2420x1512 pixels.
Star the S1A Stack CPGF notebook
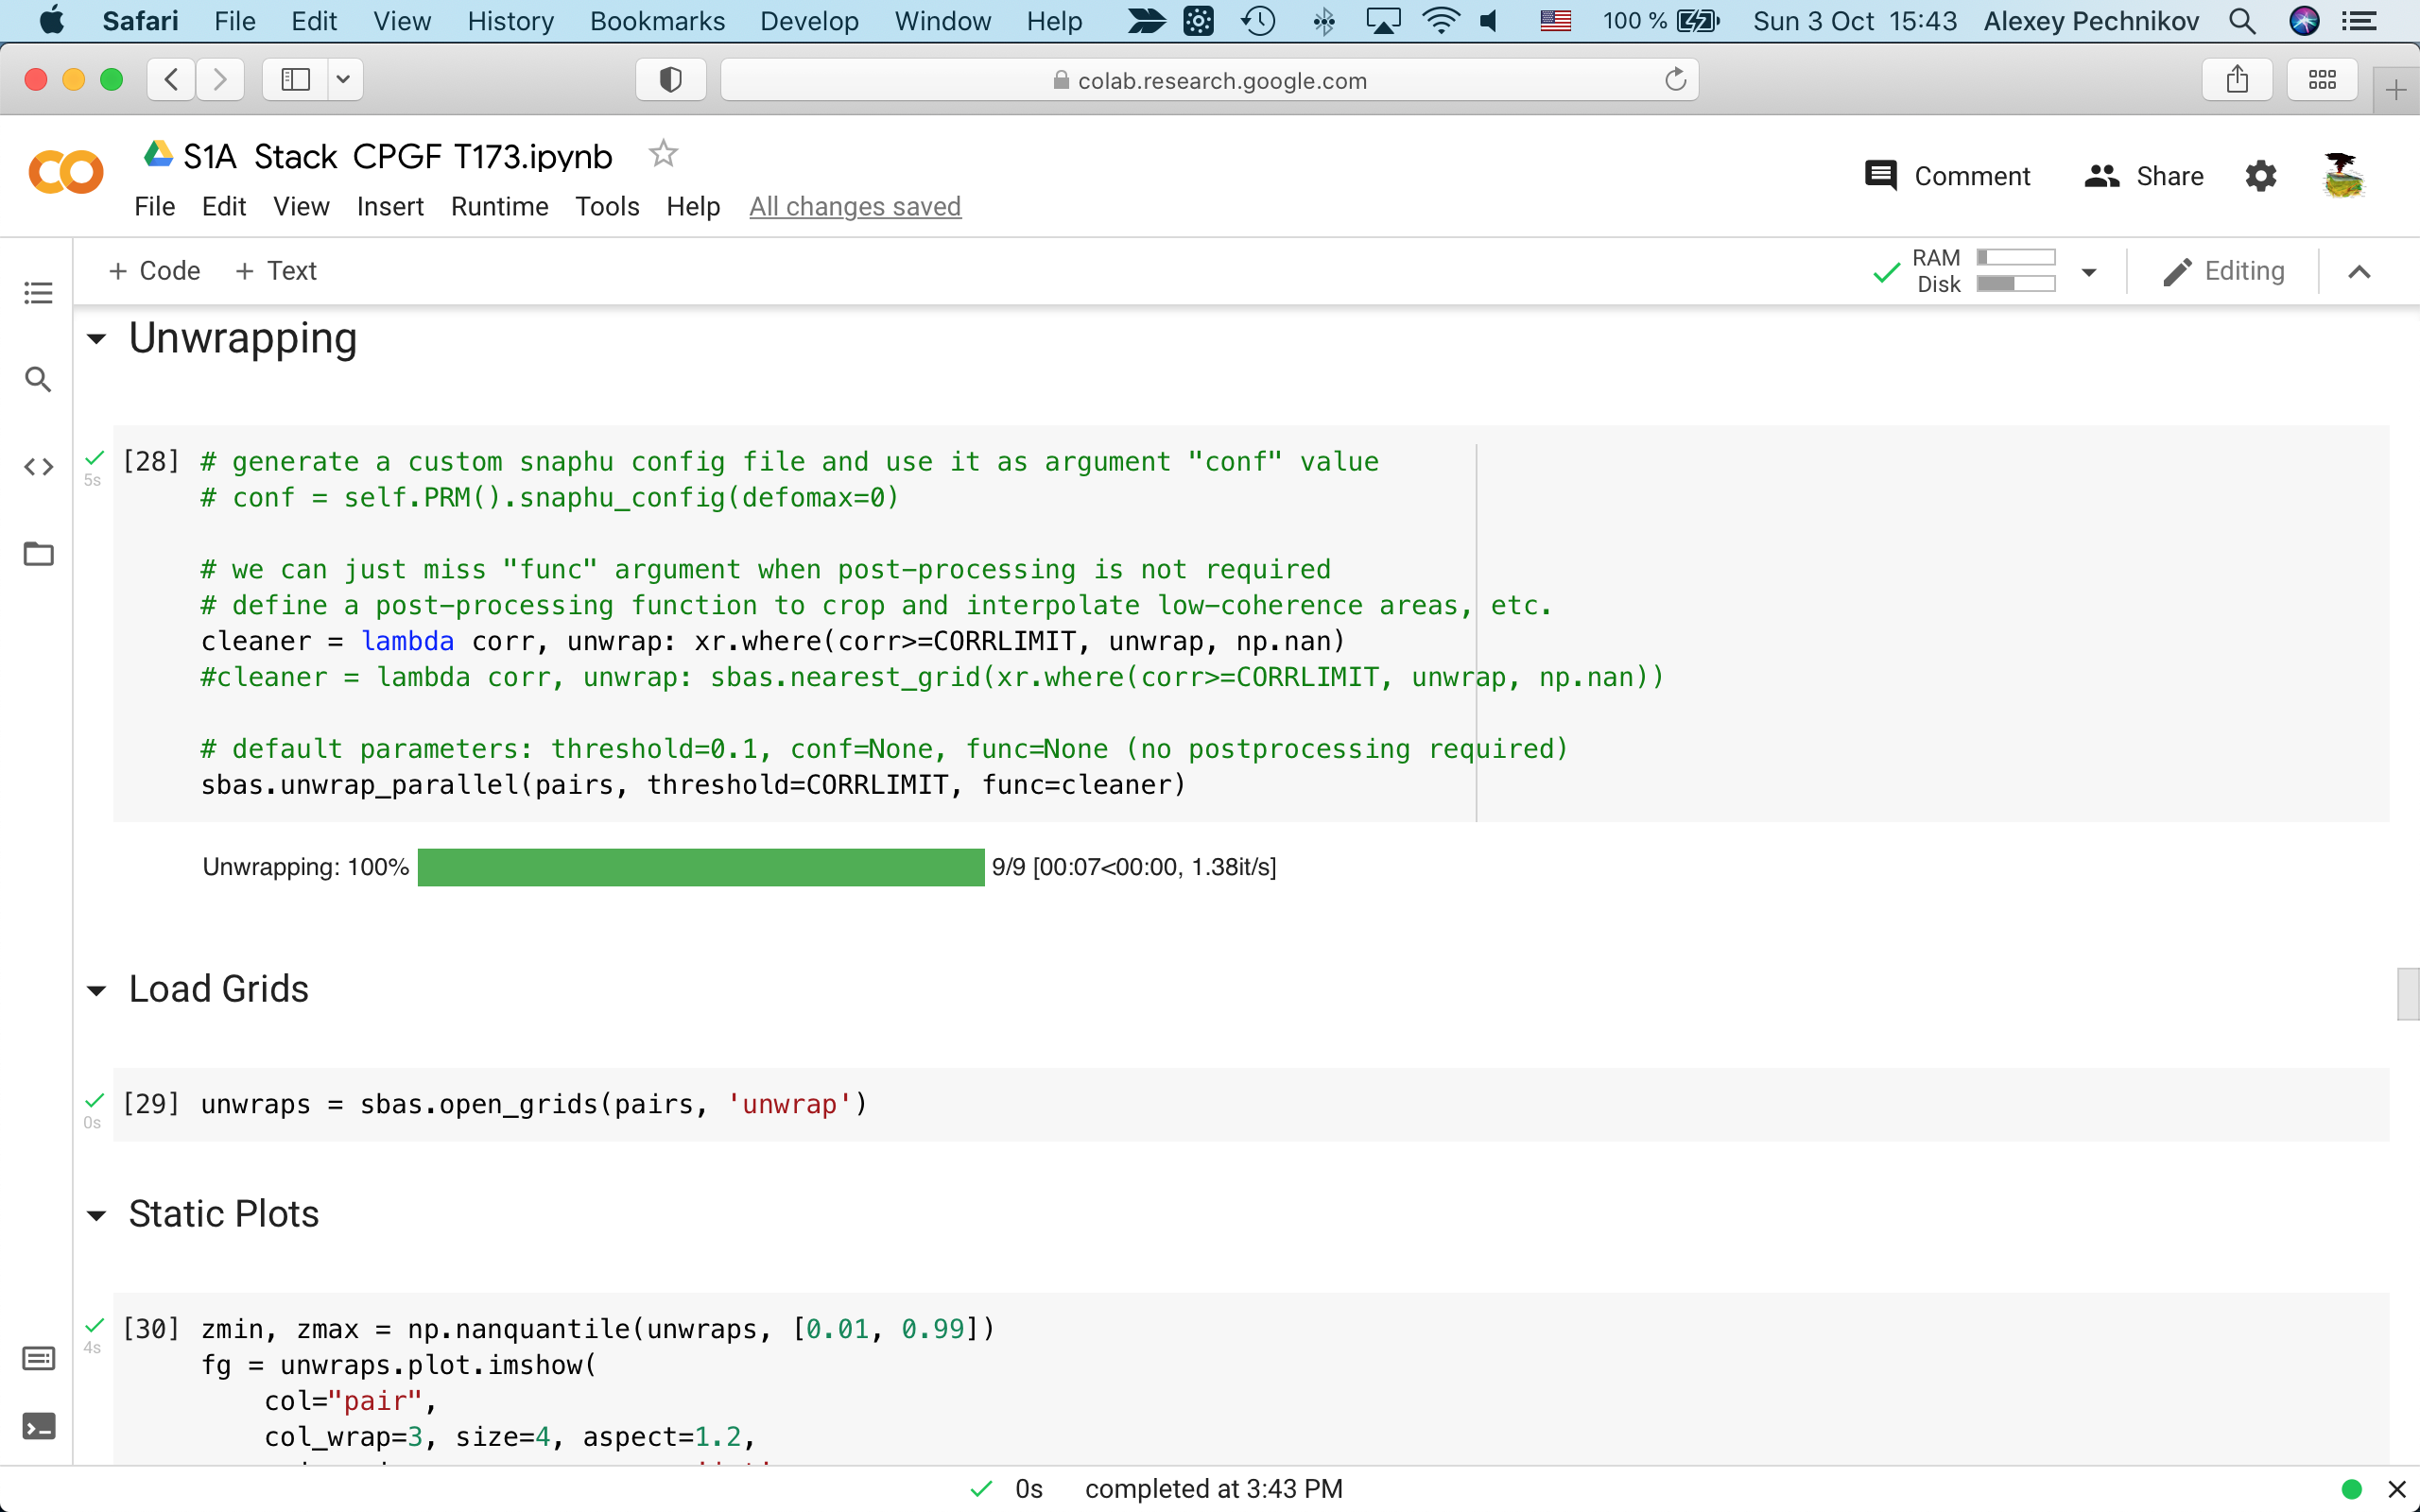pyautogui.click(x=662, y=154)
